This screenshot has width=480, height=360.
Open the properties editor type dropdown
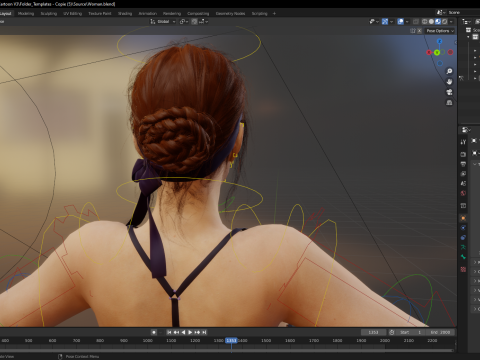(466, 130)
